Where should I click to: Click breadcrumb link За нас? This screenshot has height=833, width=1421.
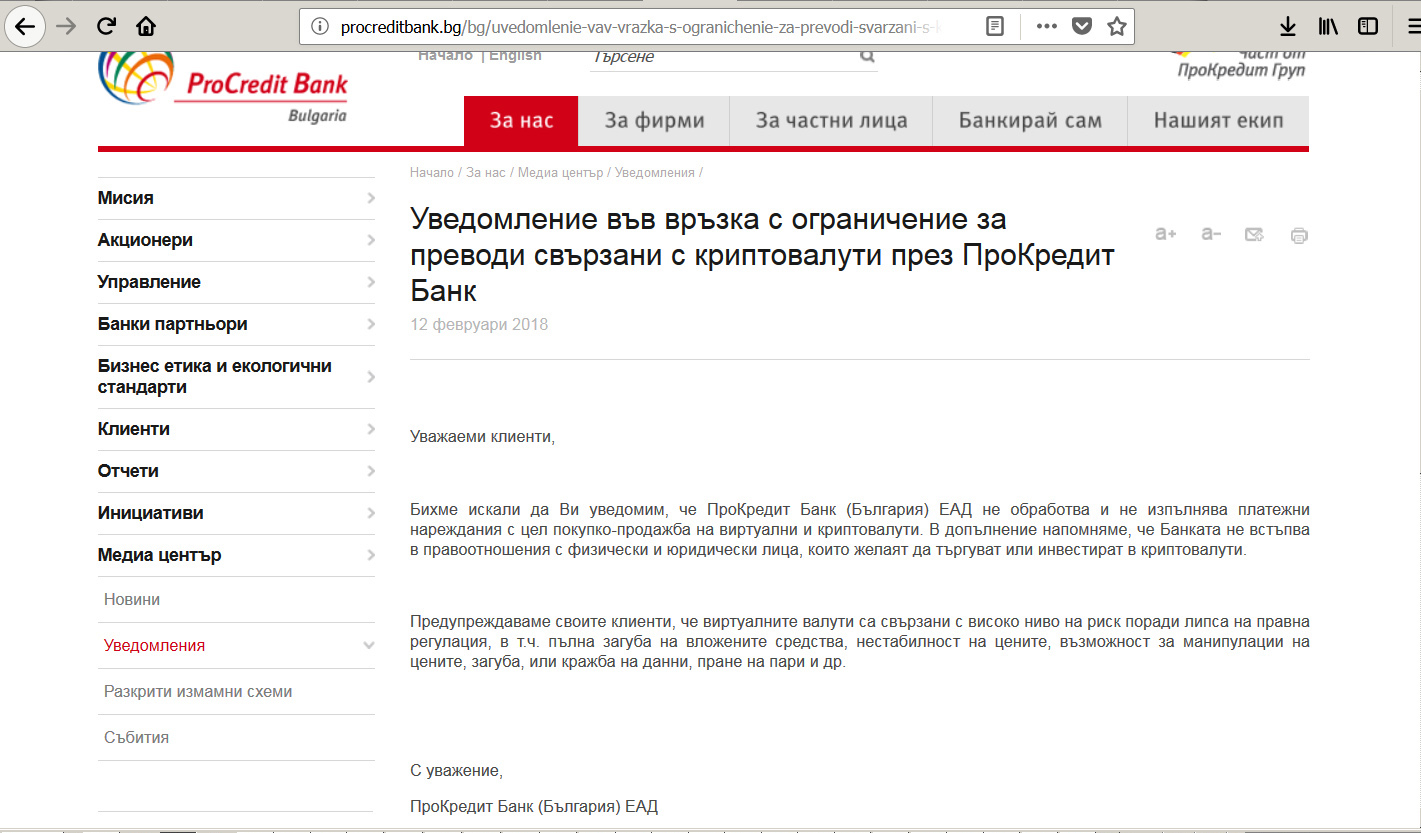coord(486,172)
